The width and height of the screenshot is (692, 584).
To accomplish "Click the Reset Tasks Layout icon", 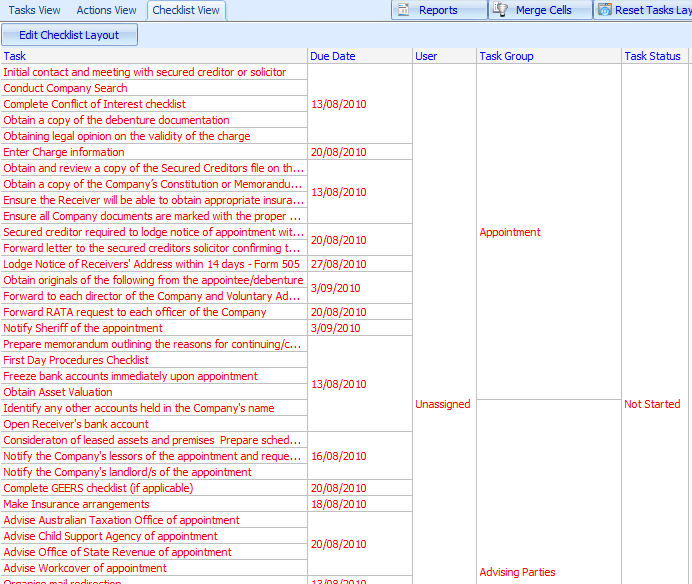I will (x=605, y=10).
